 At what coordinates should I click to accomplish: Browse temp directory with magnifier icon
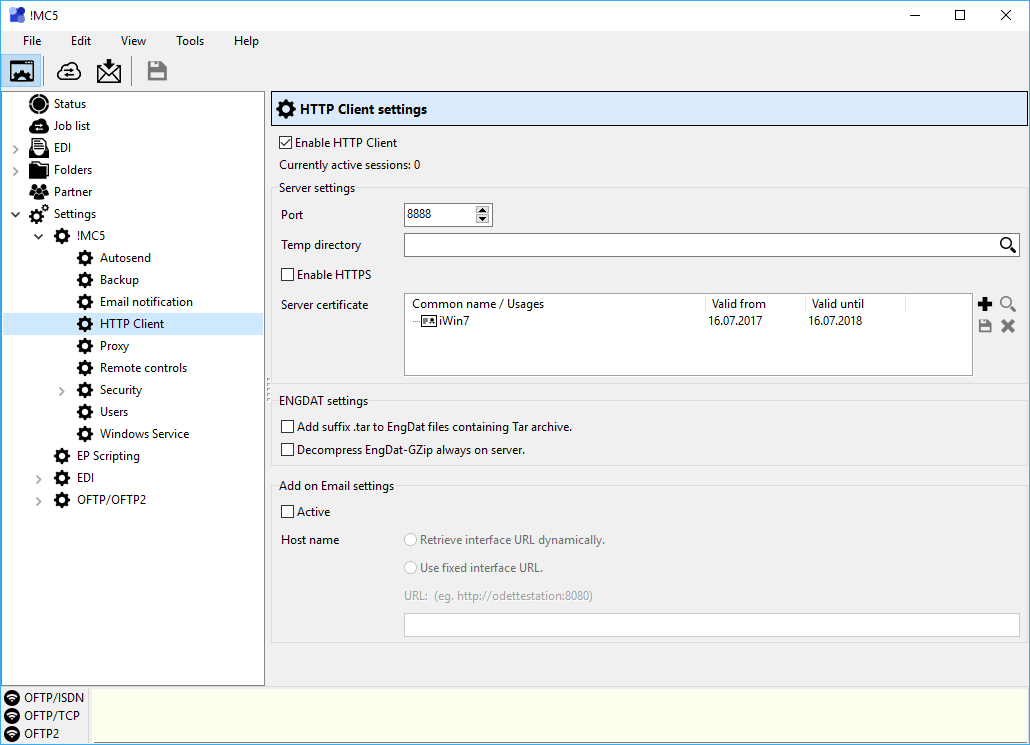click(x=1008, y=245)
